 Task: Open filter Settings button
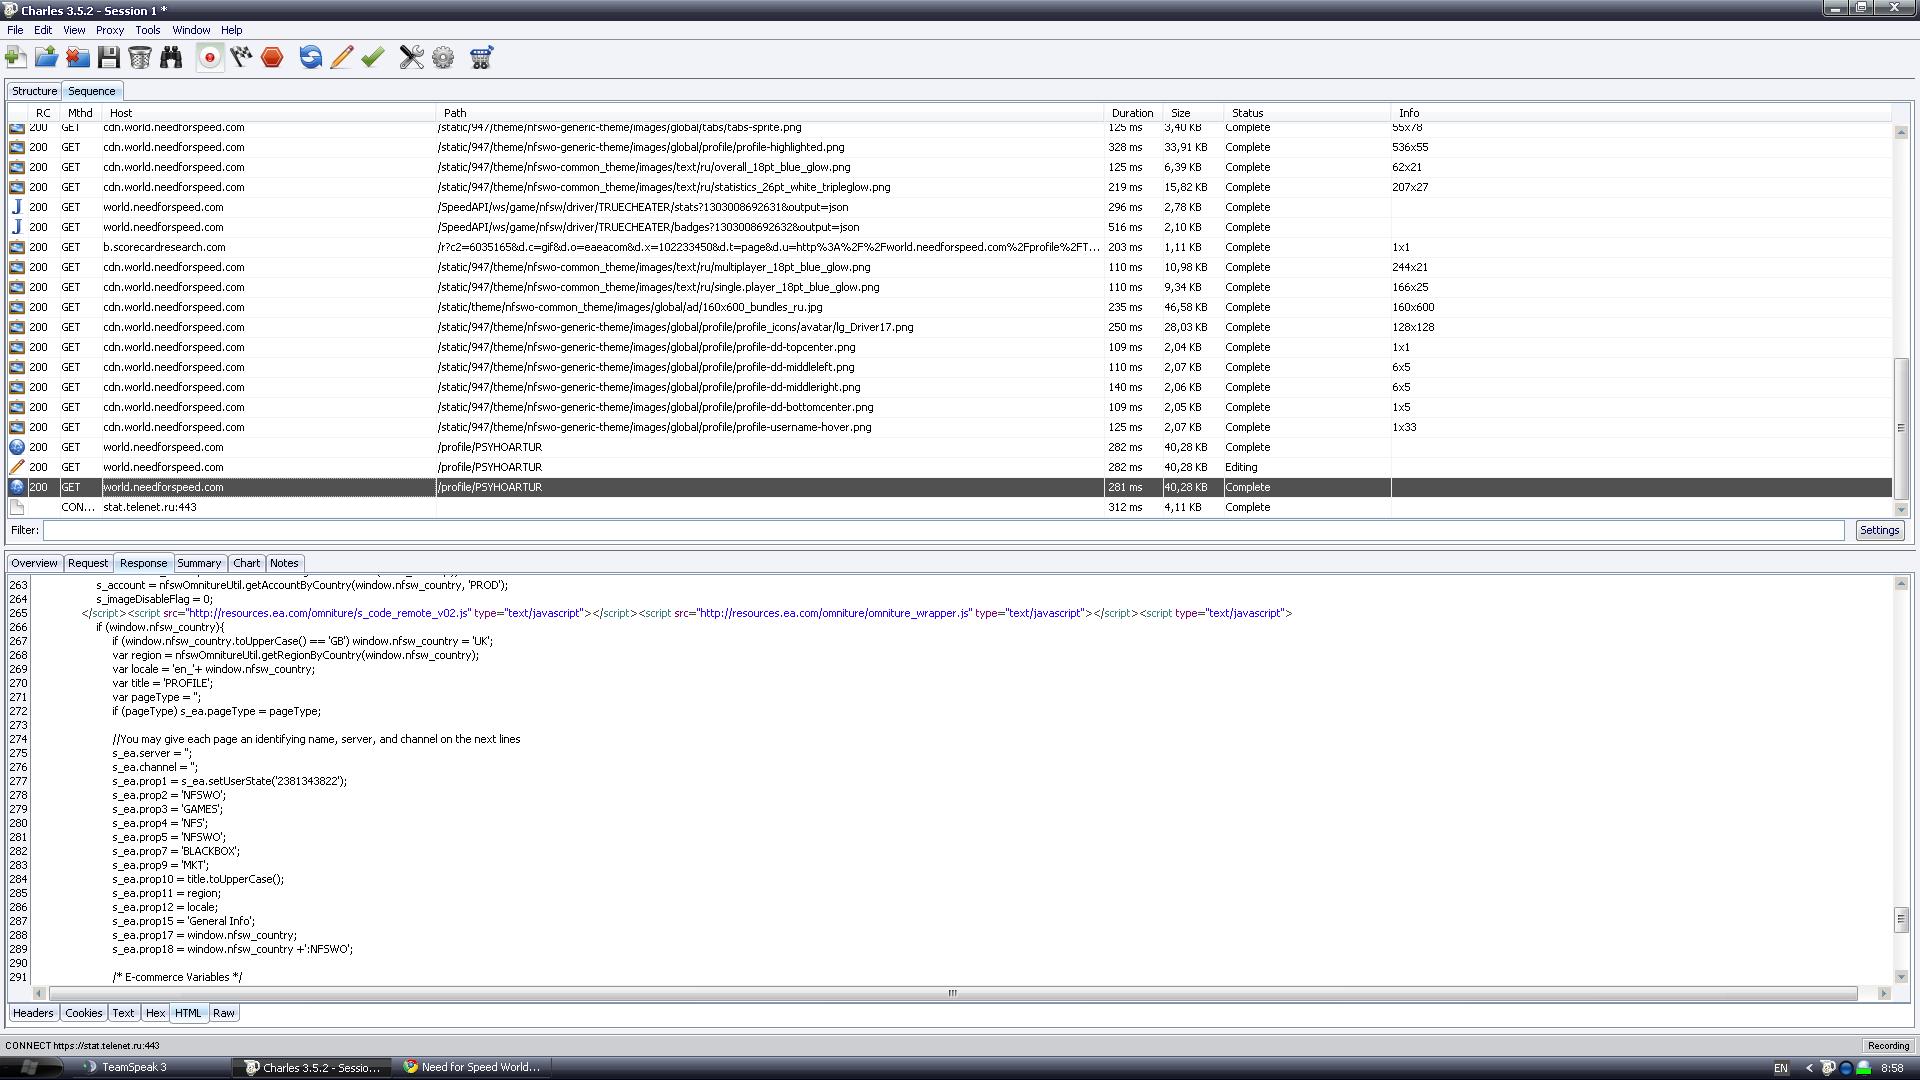[1879, 531]
